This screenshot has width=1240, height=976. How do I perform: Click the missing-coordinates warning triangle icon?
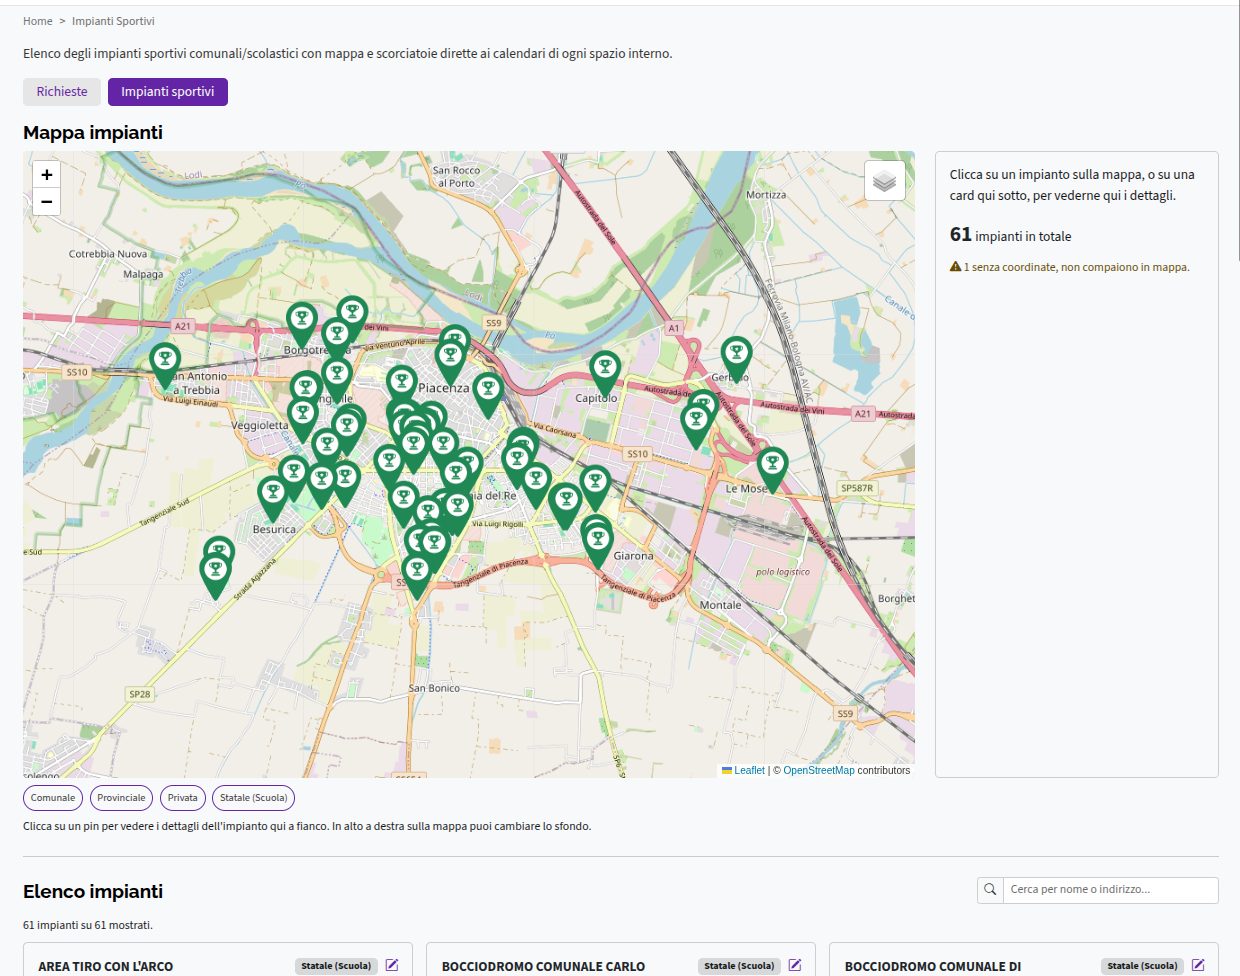pos(955,267)
